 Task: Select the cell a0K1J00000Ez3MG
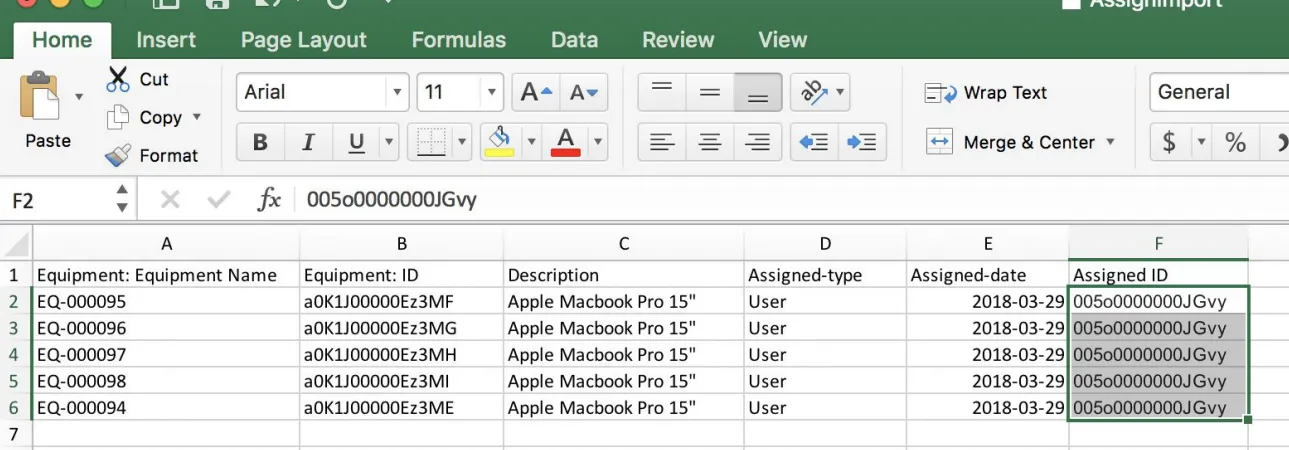coord(401,327)
